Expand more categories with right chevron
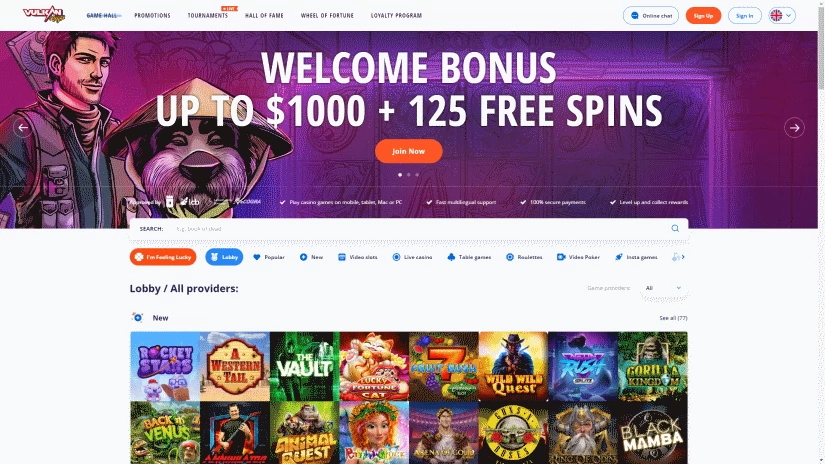This screenshot has height=464, width=825. point(683,257)
